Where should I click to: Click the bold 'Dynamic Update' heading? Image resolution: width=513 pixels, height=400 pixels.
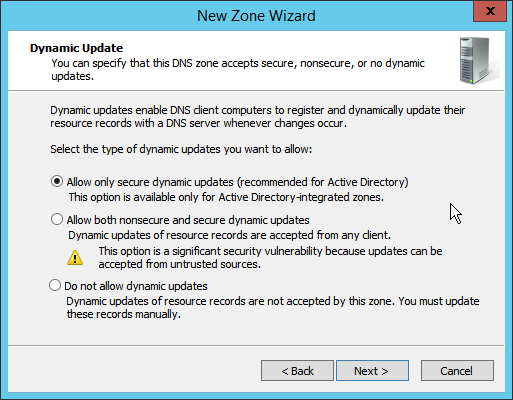tap(76, 48)
